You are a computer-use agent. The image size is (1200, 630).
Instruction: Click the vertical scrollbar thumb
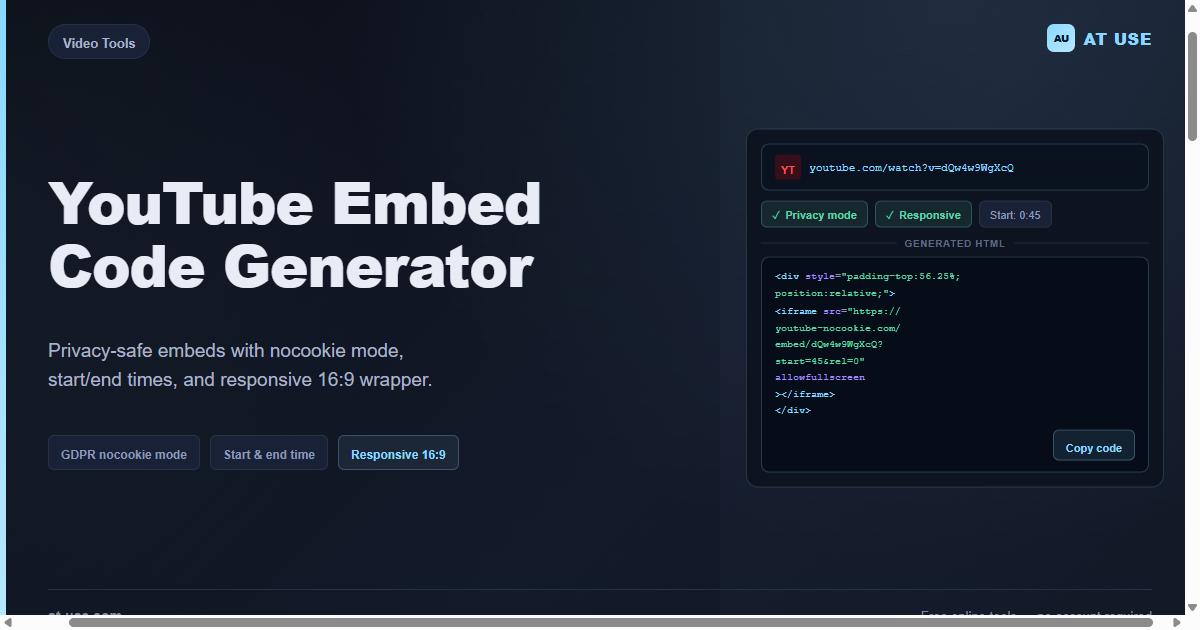[x=1192, y=87]
